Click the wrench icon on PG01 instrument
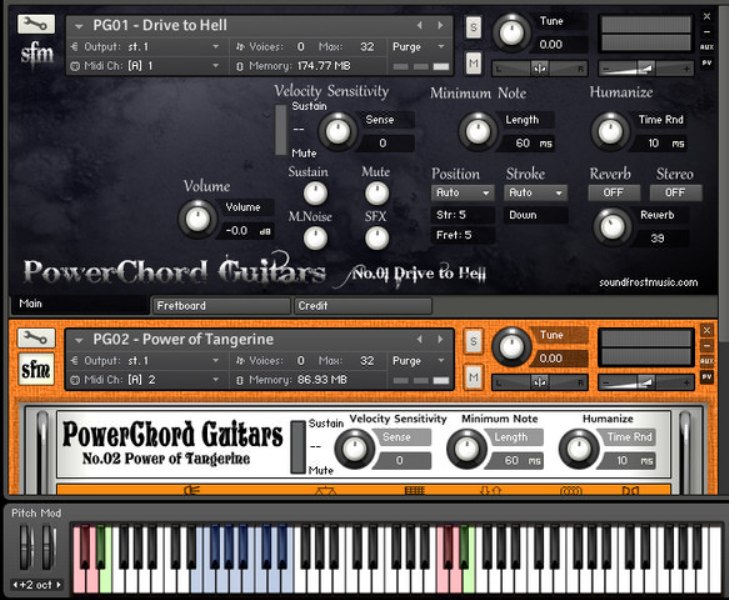Viewport: 729px width, 600px height. 36,23
